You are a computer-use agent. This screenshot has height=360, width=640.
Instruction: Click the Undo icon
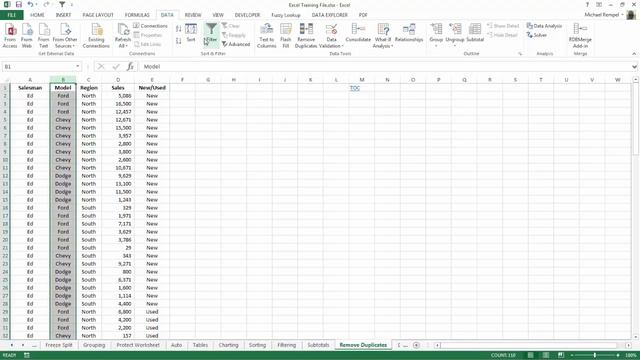click(x=31, y=4)
